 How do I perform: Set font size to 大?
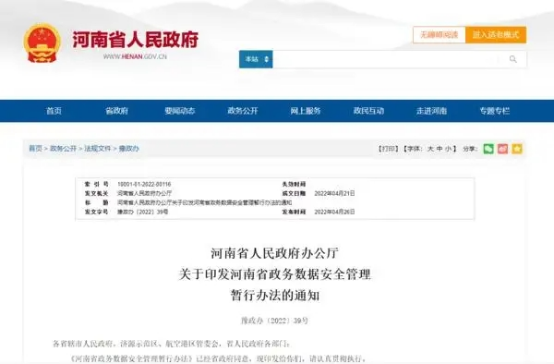[430, 149]
